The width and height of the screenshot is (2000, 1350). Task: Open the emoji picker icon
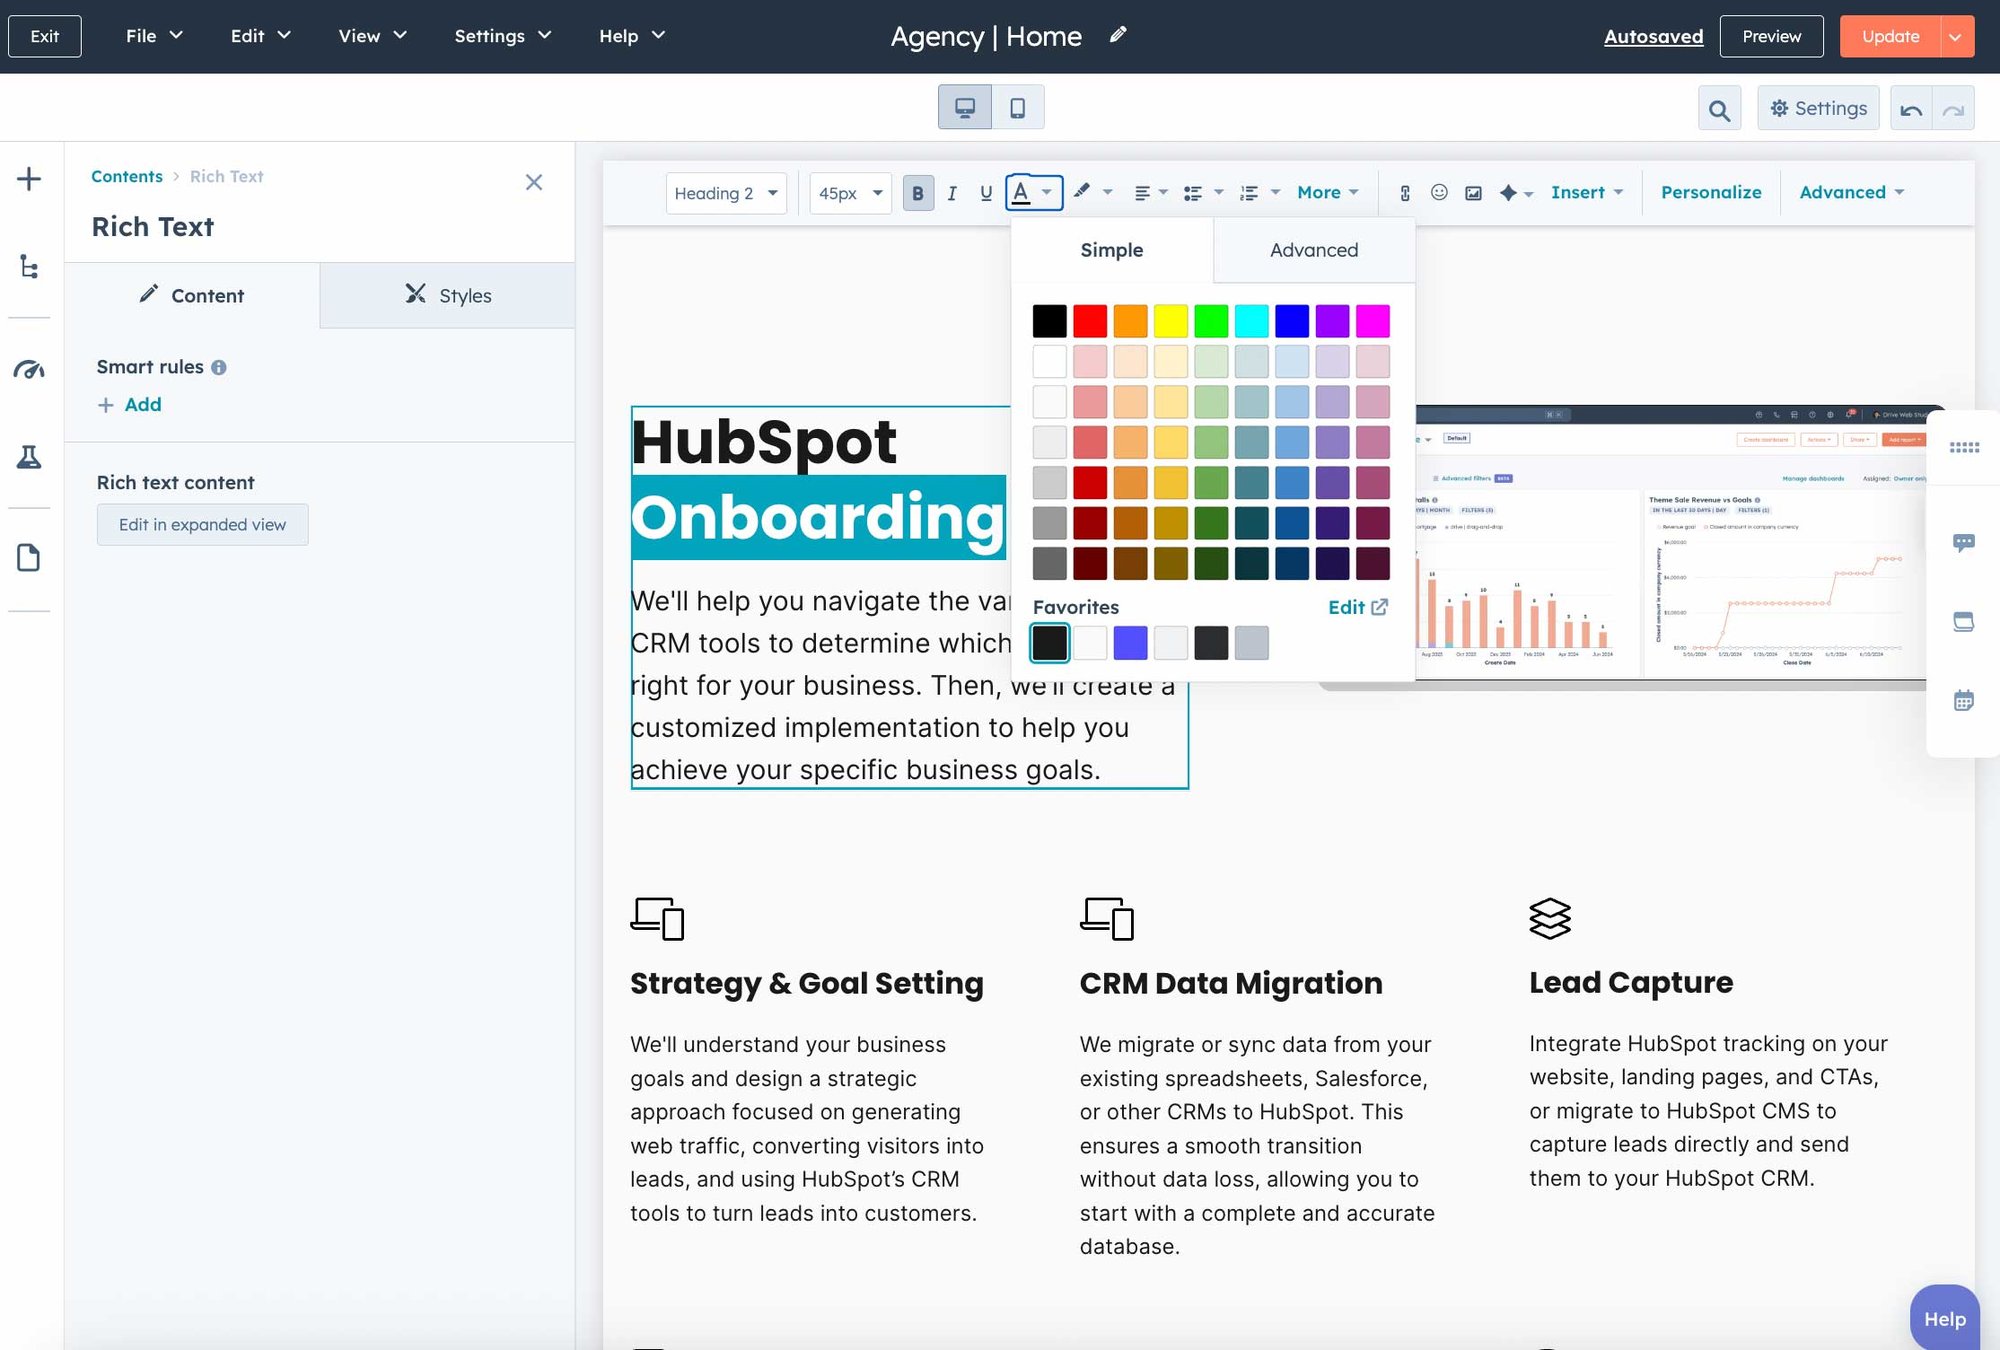point(1439,192)
